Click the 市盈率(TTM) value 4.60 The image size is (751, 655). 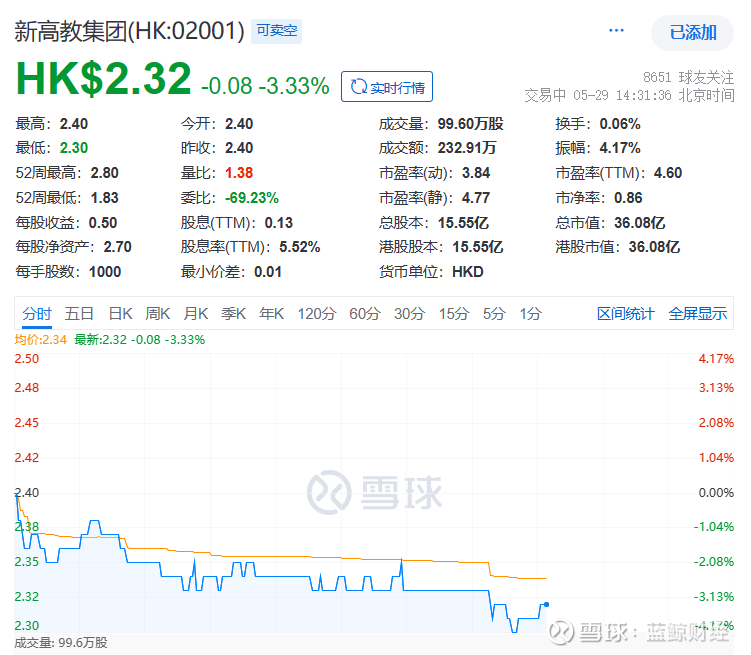668,173
